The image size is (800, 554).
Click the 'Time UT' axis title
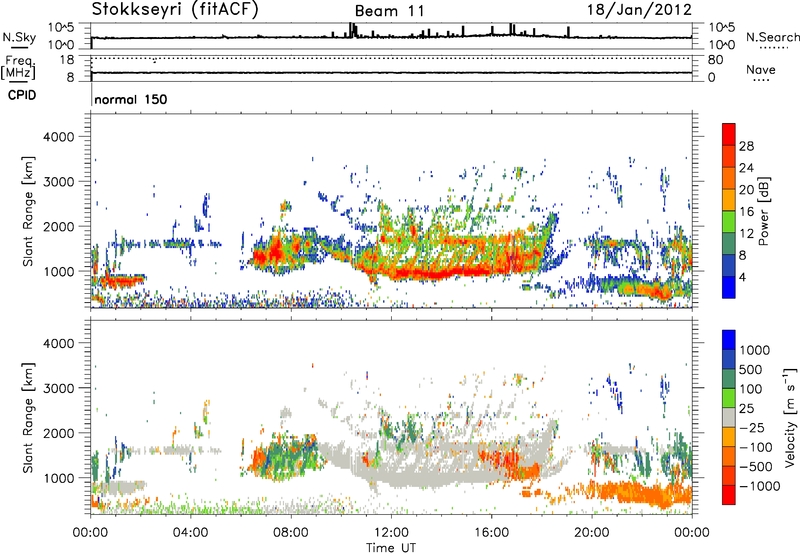(391, 547)
